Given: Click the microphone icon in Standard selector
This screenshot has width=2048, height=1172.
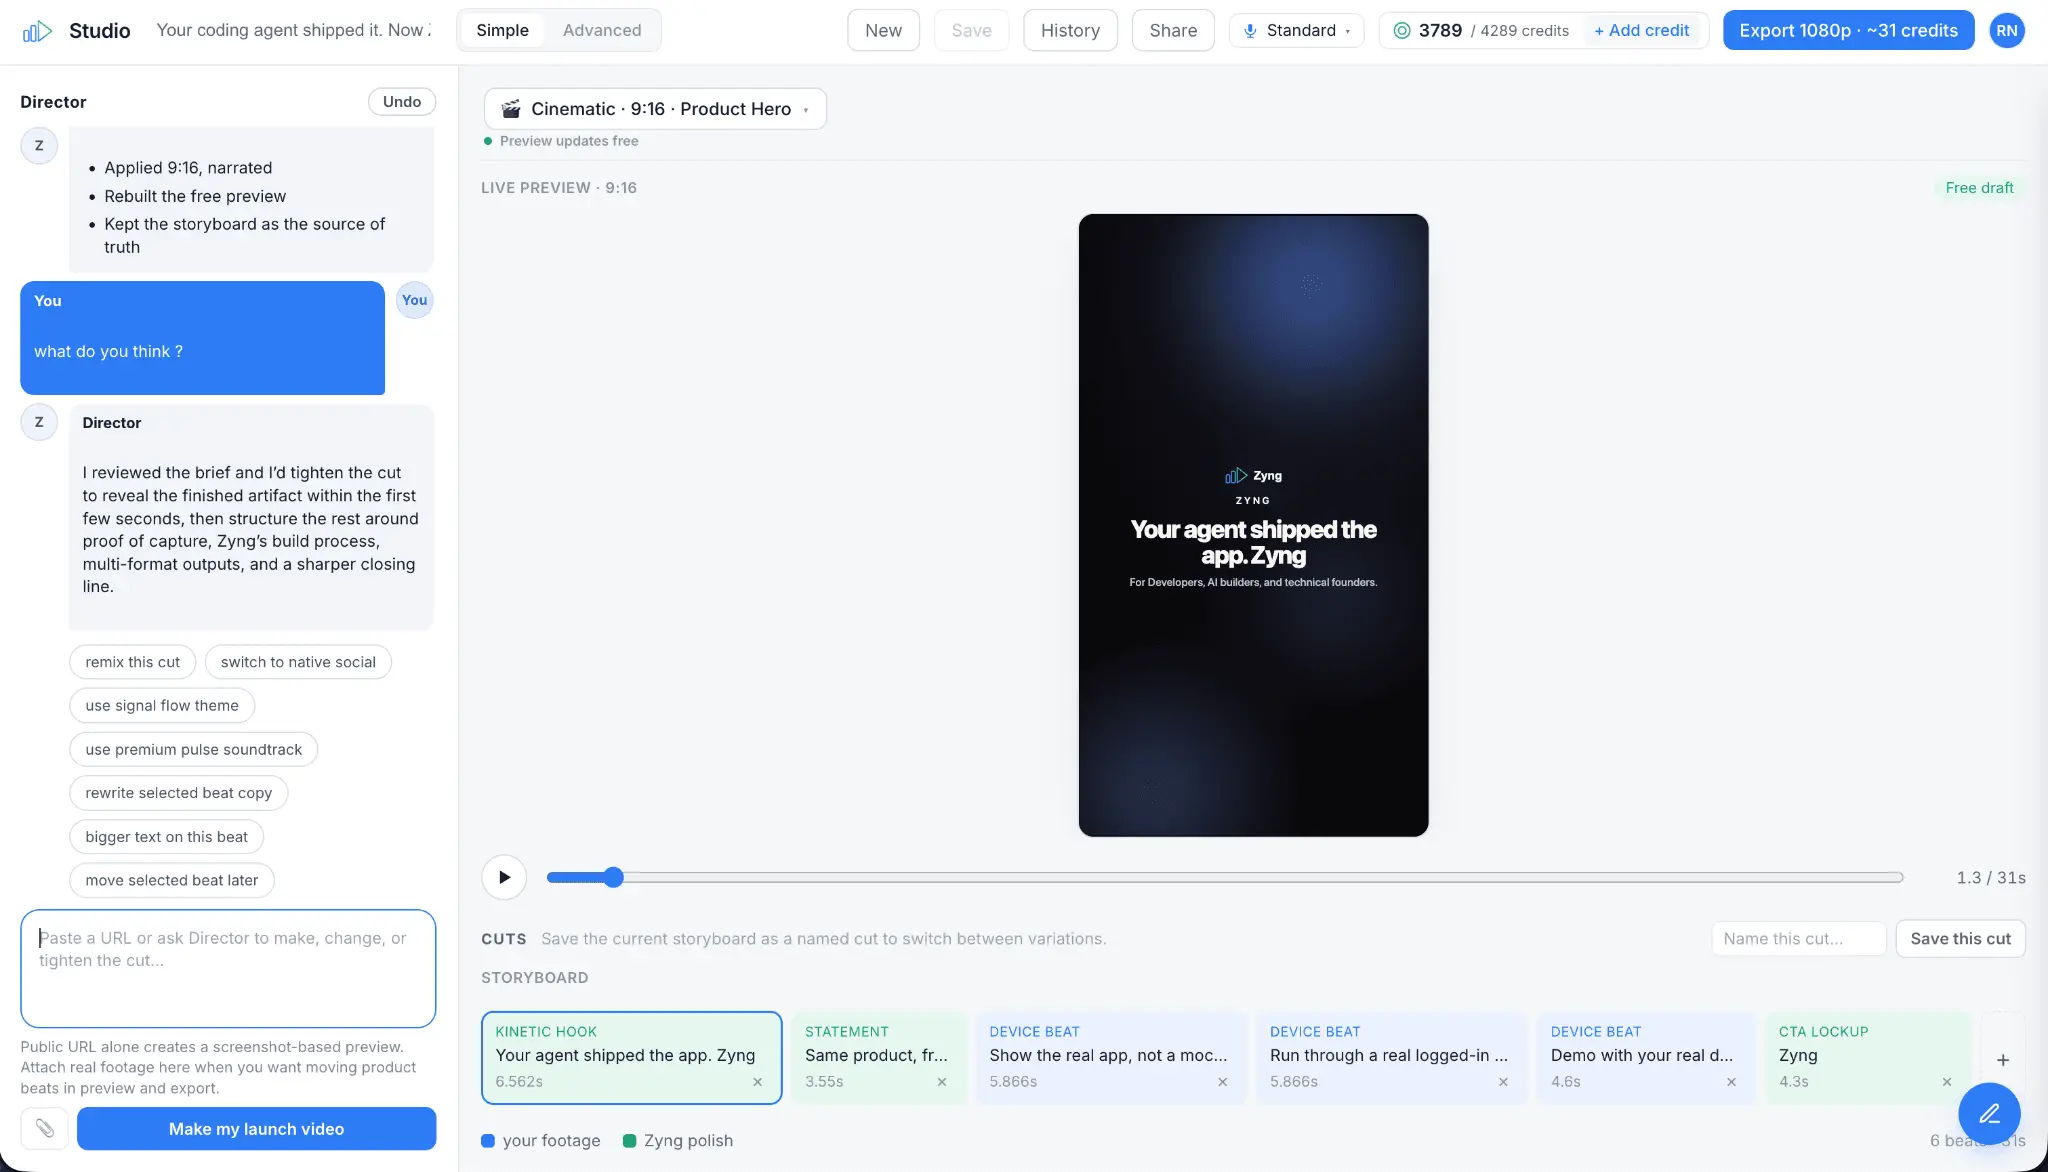Looking at the screenshot, I should tap(1250, 31).
